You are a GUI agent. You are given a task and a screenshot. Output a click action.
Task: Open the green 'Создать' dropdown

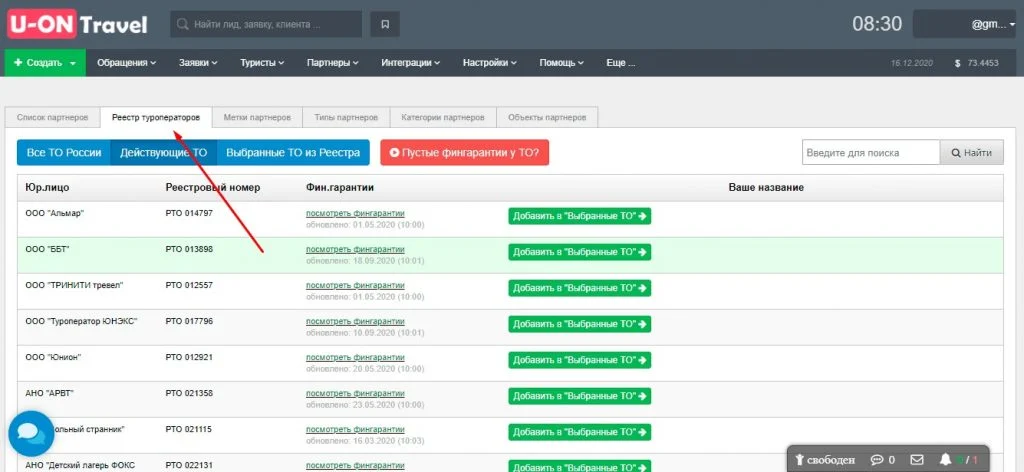pyautogui.click(x=45, y=63)
